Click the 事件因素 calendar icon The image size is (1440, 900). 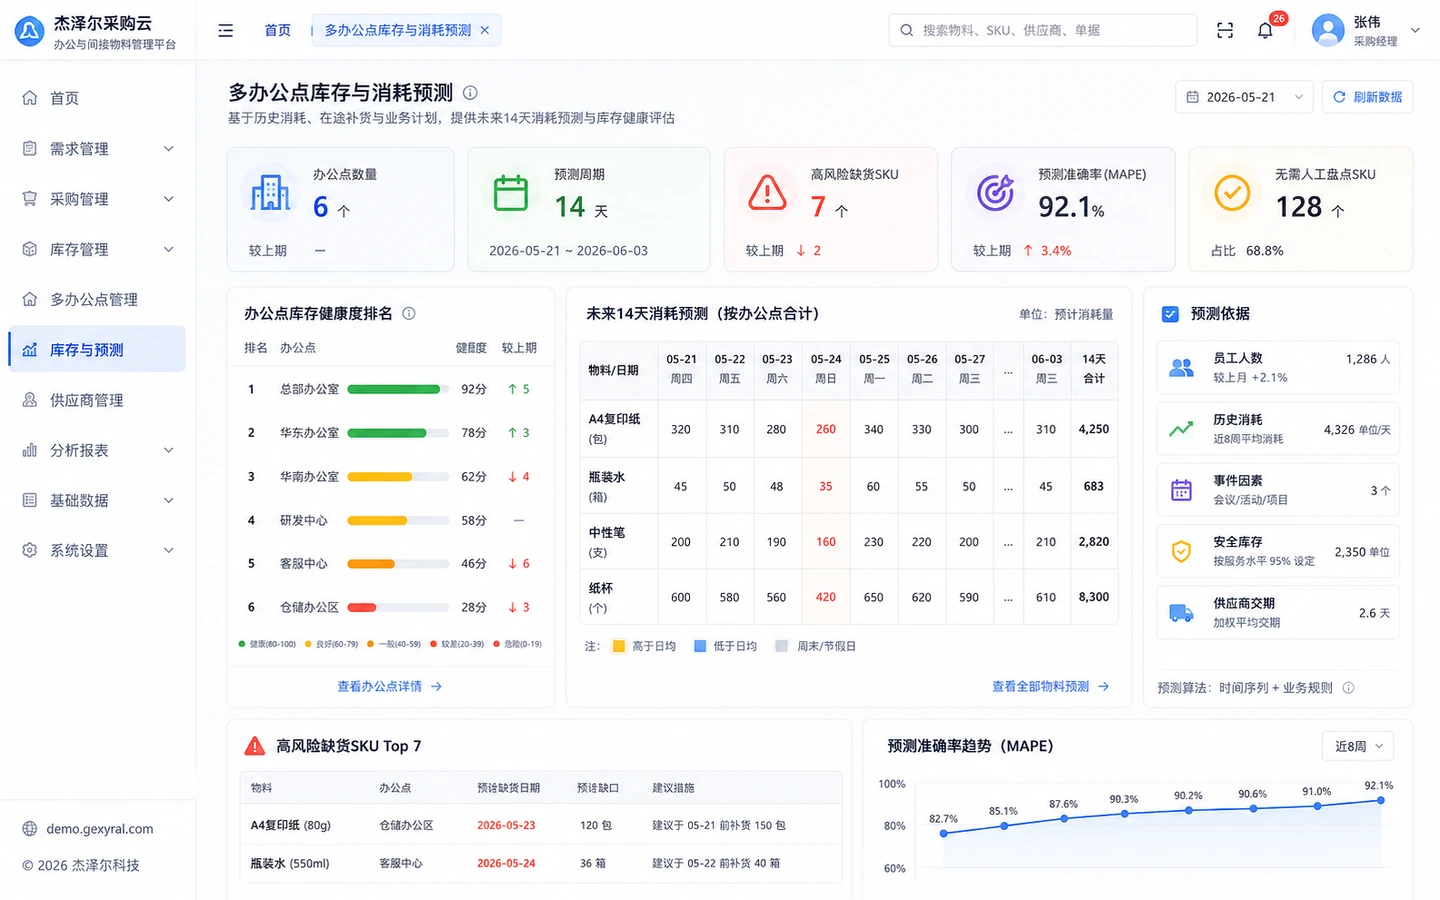pos(1181,490)
